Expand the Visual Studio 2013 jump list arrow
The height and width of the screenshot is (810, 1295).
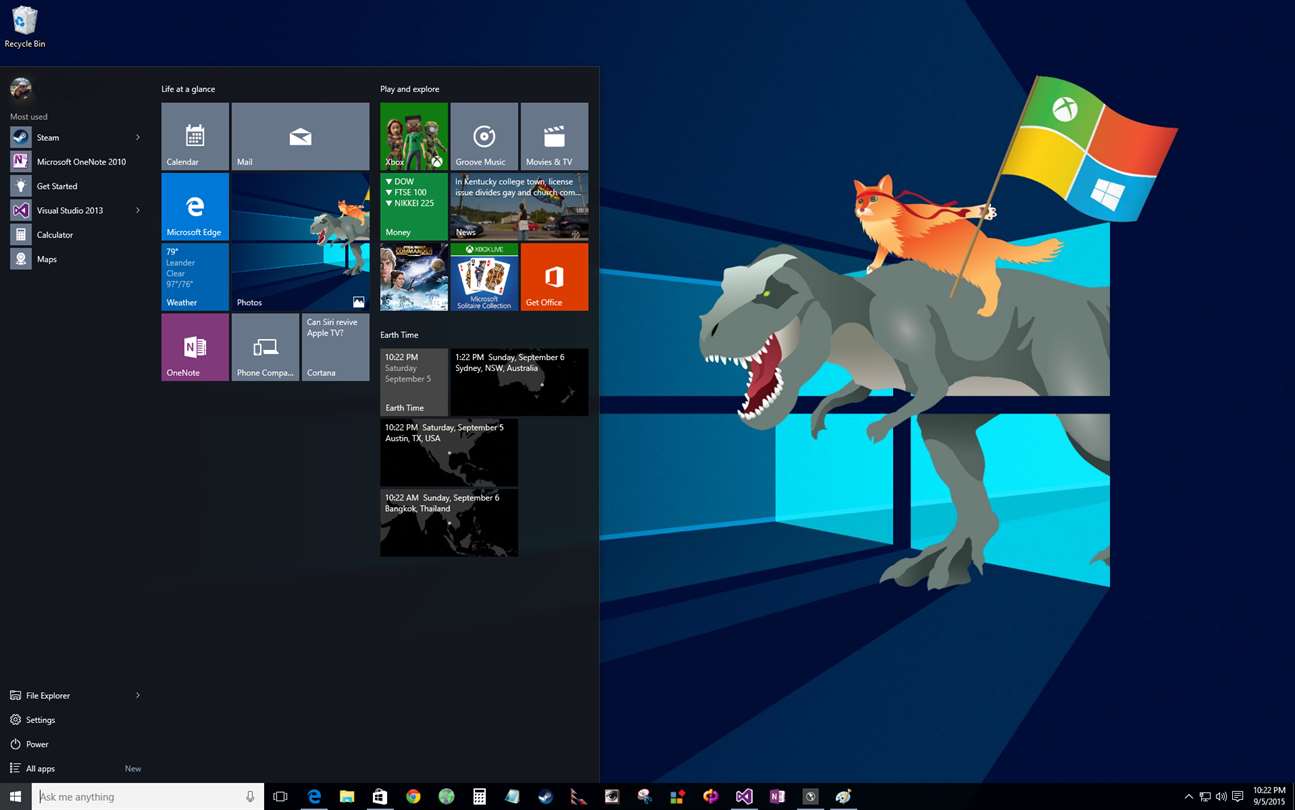138,210
